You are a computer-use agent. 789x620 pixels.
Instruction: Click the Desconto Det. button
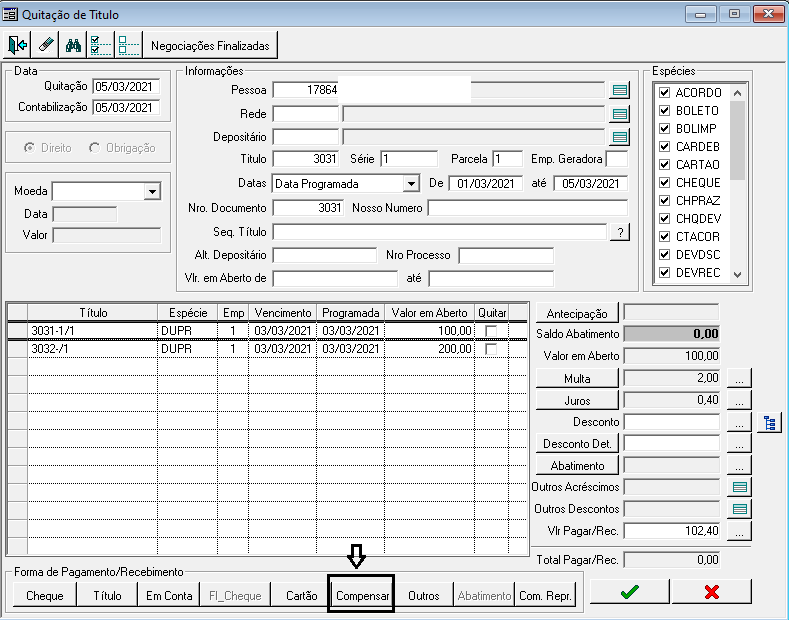pyautogui.click(x=577, y=444)
